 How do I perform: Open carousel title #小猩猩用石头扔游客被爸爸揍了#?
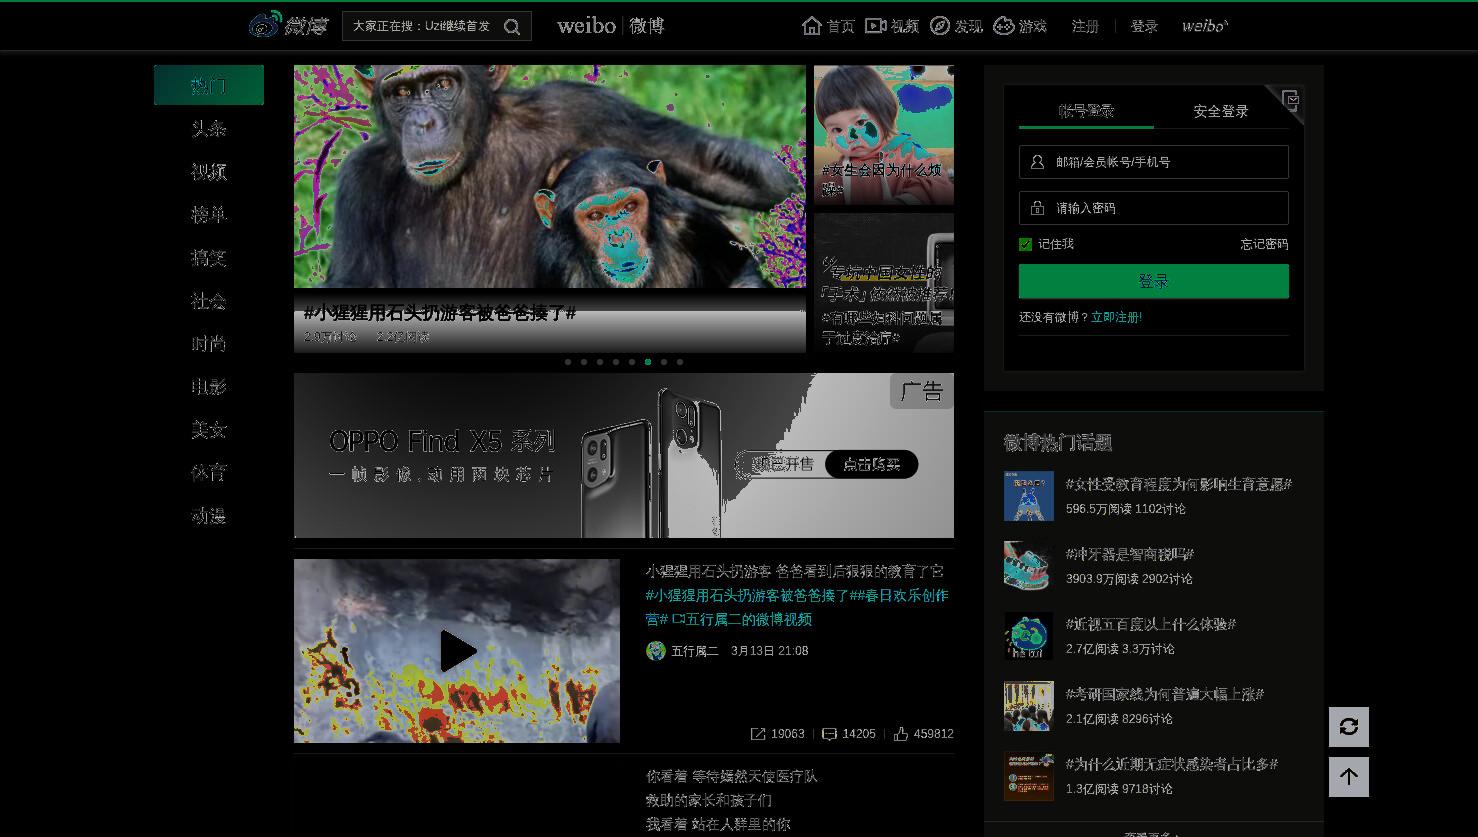440,313
